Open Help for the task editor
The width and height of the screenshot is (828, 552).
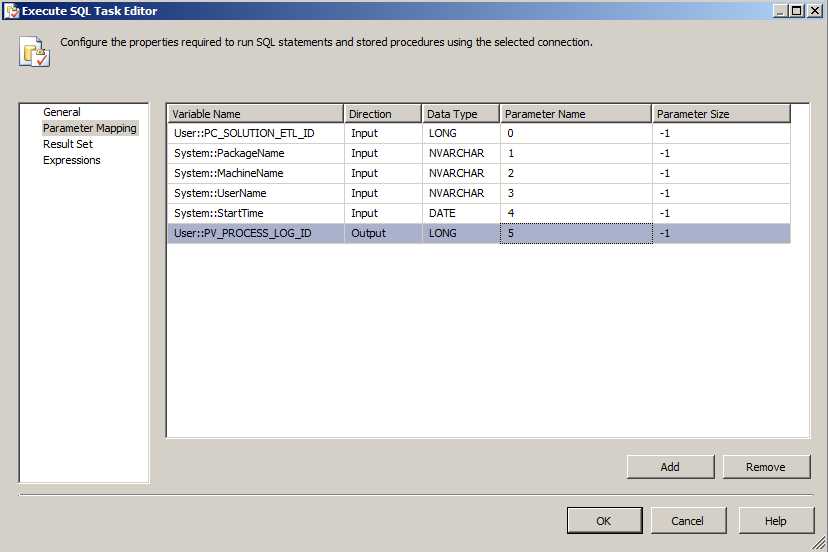pos(776,521)
